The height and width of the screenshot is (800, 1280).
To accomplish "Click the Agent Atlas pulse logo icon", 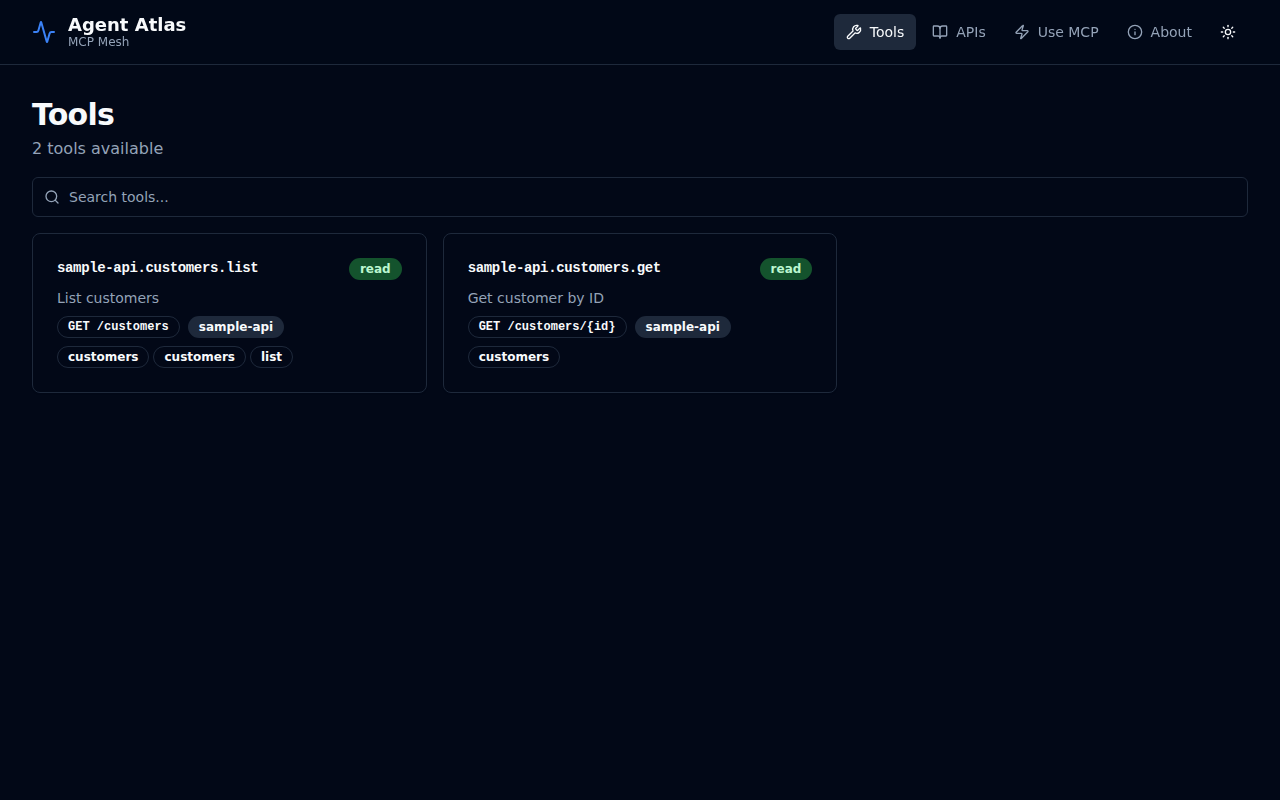I will 44,32.
